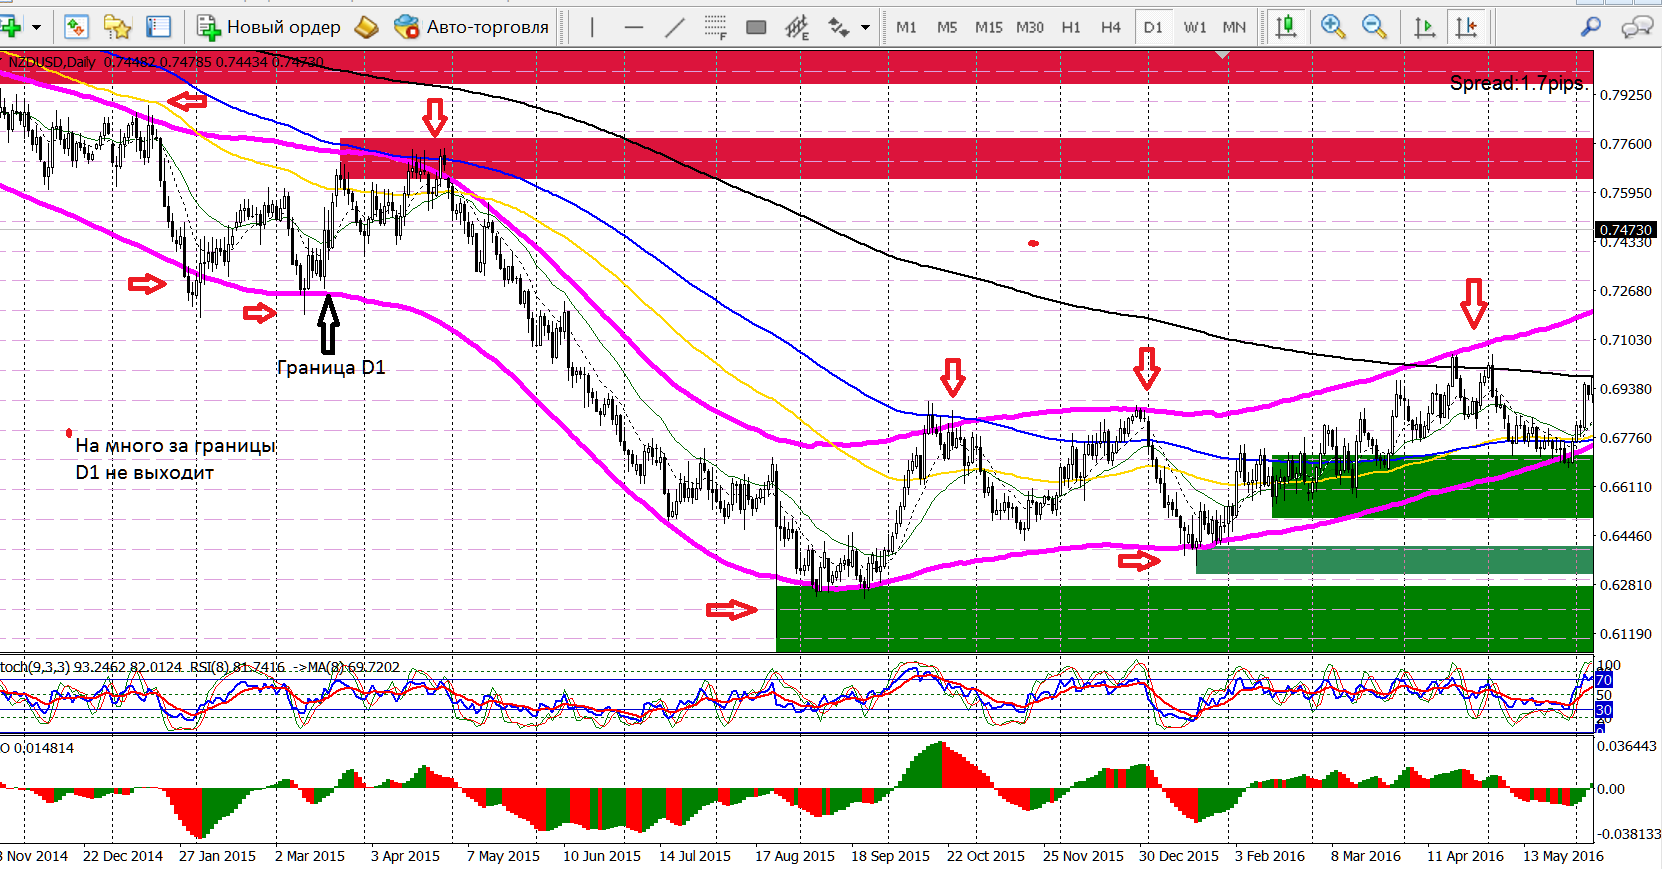Open the Navigator folder-star icon

pos(117,27)
